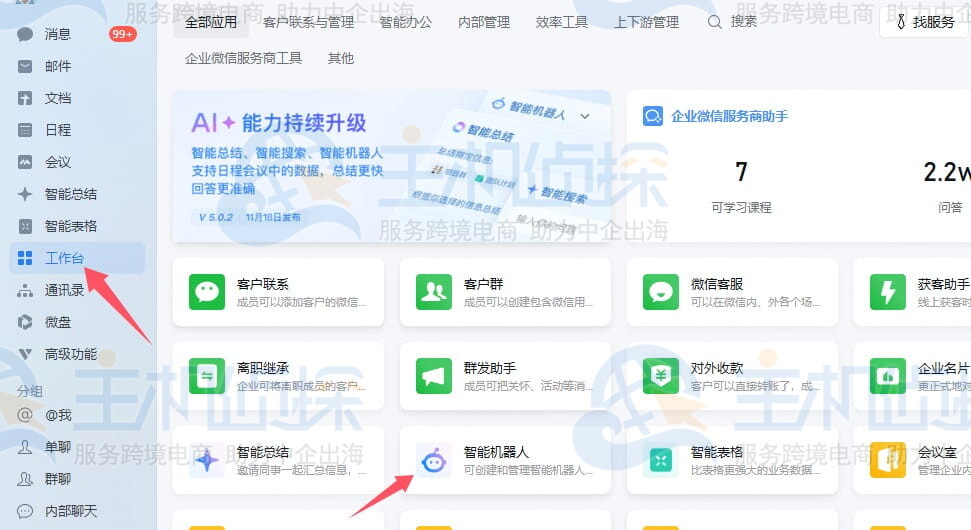Open the 消息 messages icon in sidebar
This screenshot has width=971, height=530.
pos(25,34)
